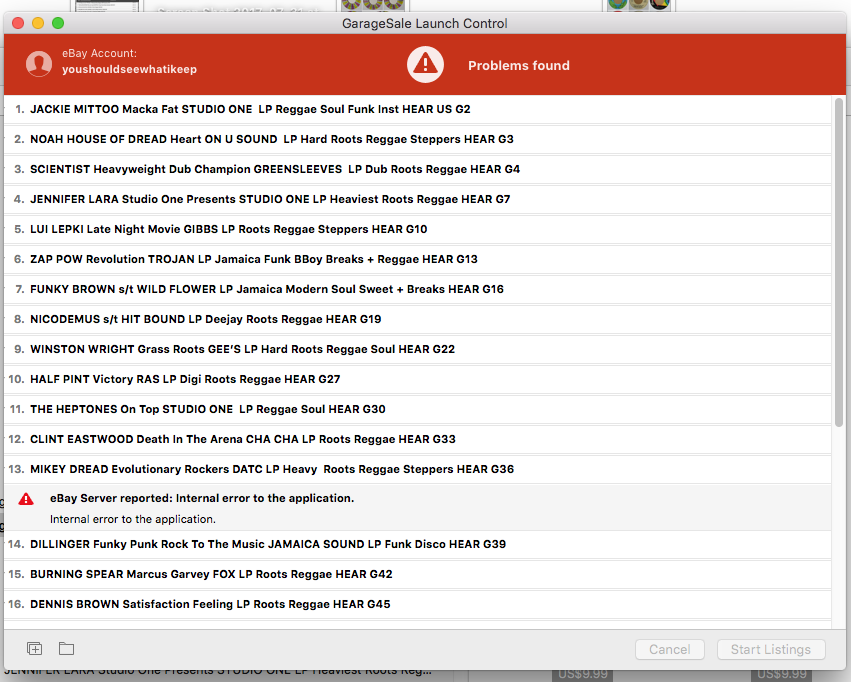Select listing NICODEMUS s/t HIT BOUND
Screen dimensions: 851x682
click(x=418, y=320)
